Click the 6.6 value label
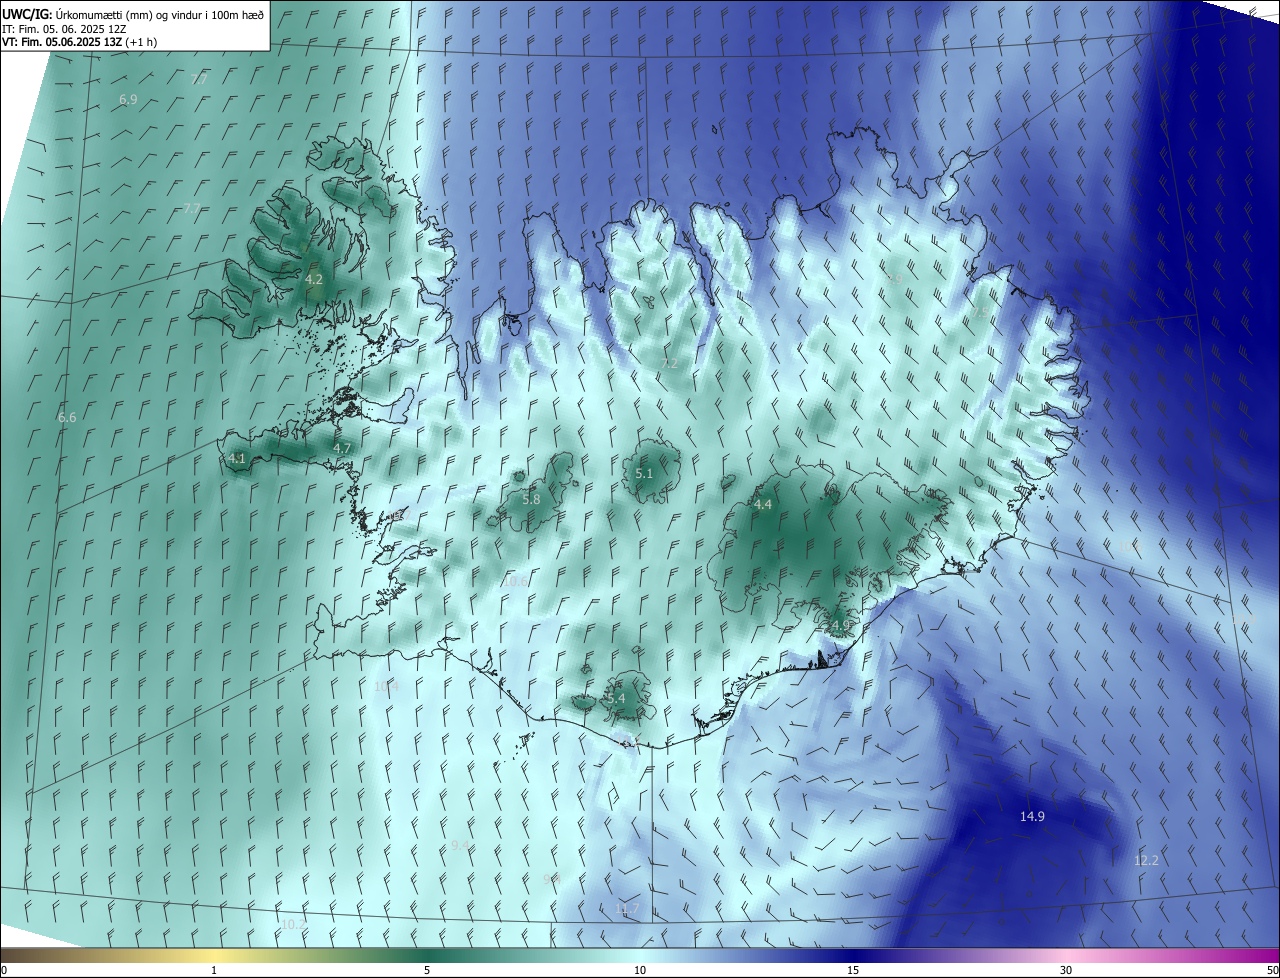This screenshot has height=978, width=1280. pos(67,417)
